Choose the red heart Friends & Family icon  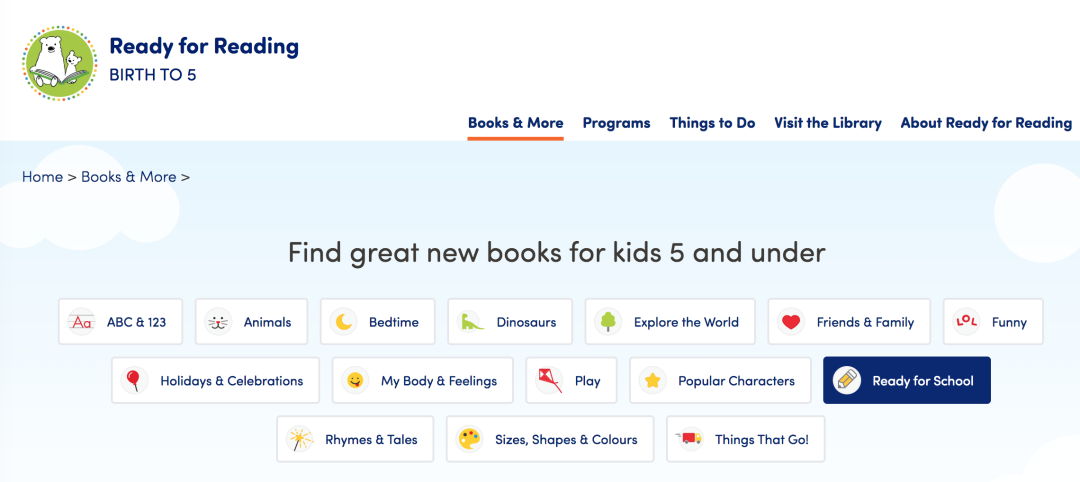pyautogui.click(x=791, y=322)
